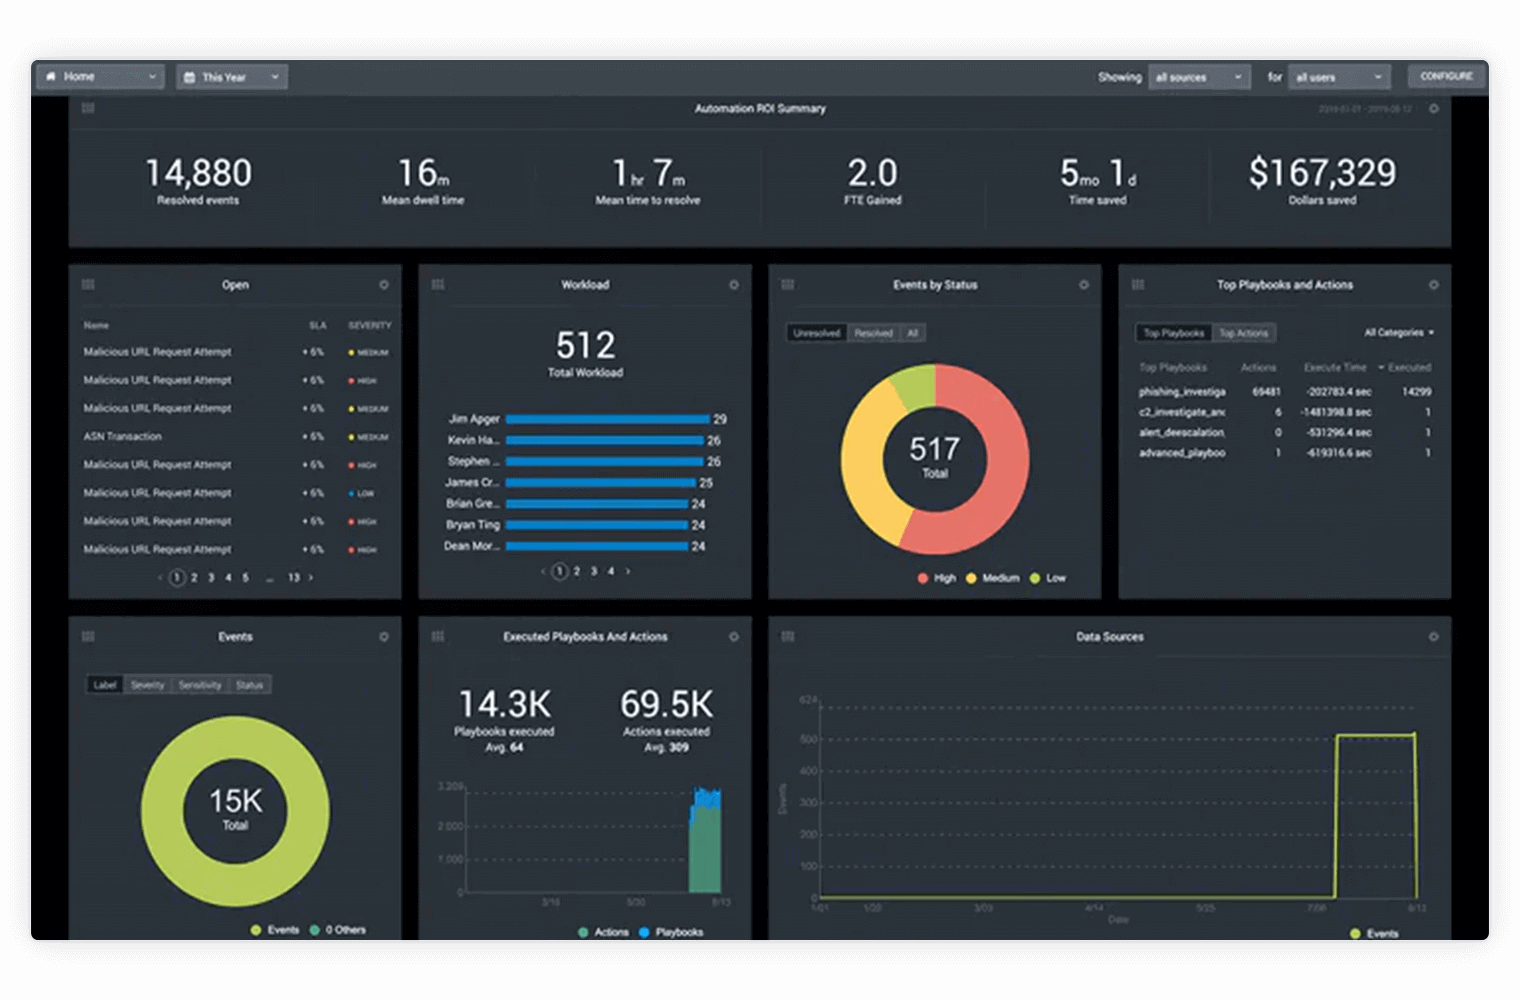Toggle Low legend in Events by Status
This screenshot has width=1520, height=1000.
(1048, 578)
